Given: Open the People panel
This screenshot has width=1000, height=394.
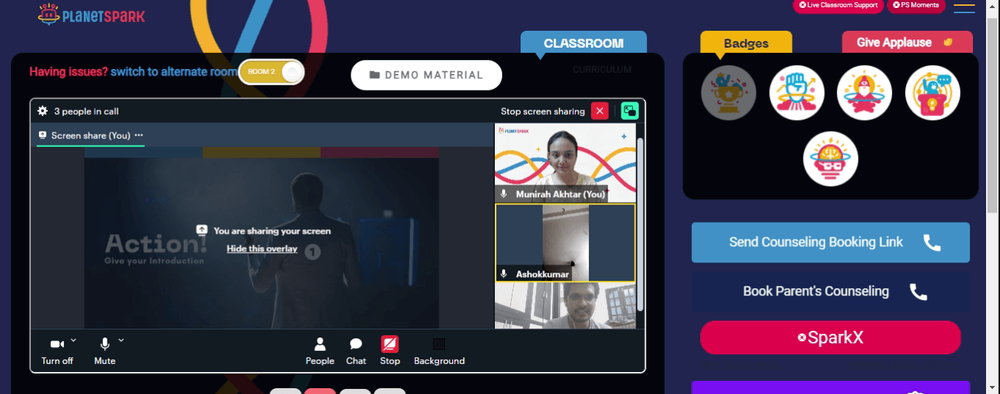Looking at the screenshot, I should [320, 351].
